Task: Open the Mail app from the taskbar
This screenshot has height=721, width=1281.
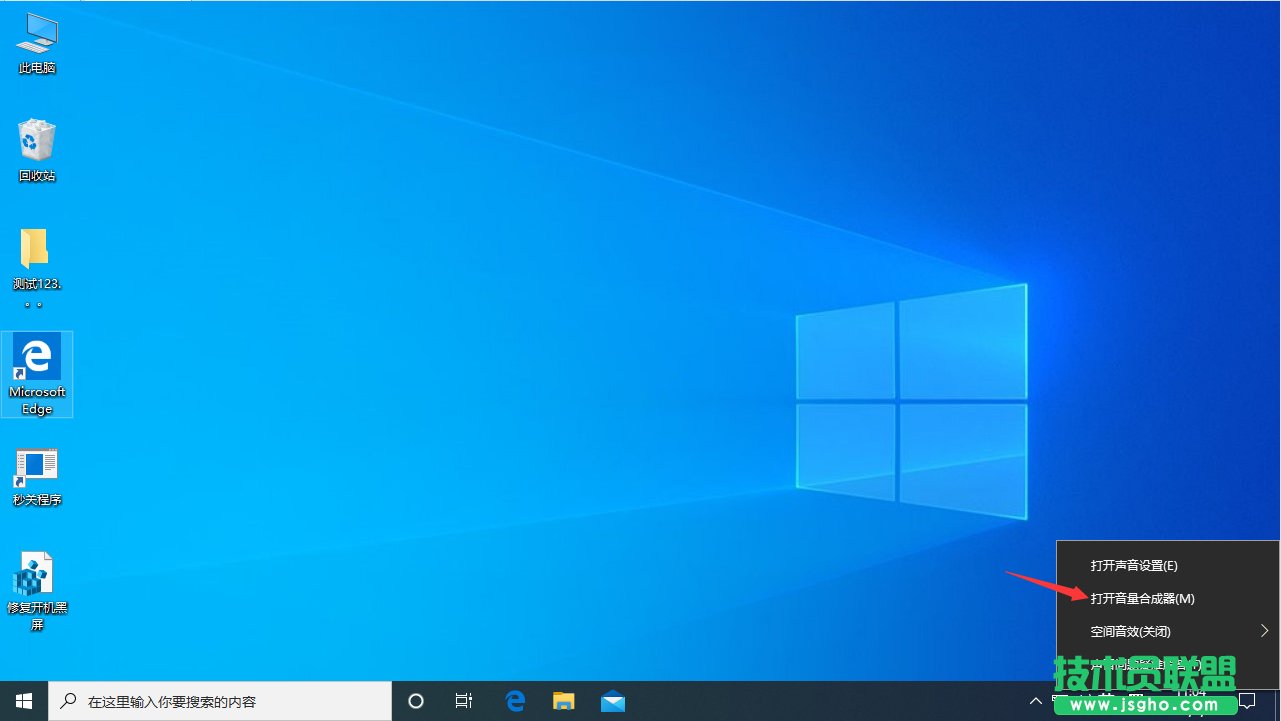Action: point(612,701)
